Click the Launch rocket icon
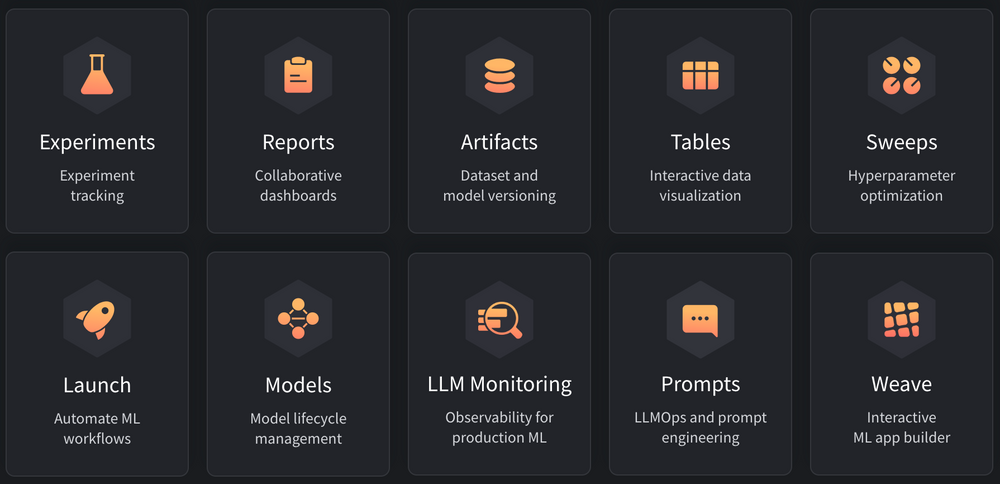Screen dimensions: 1000x484 (x=97, y=318)
